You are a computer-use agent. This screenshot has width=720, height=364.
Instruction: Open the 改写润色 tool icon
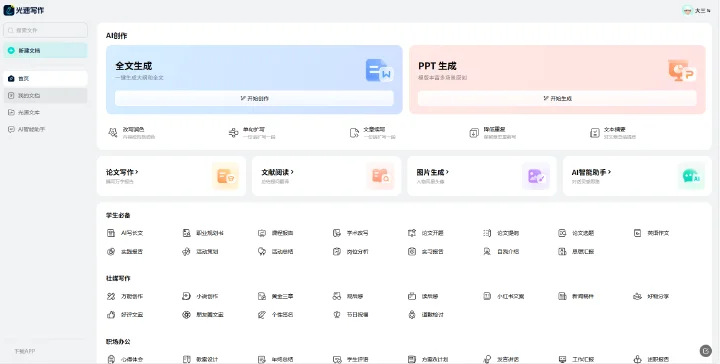pyautogui.click(x=112, y=133)
